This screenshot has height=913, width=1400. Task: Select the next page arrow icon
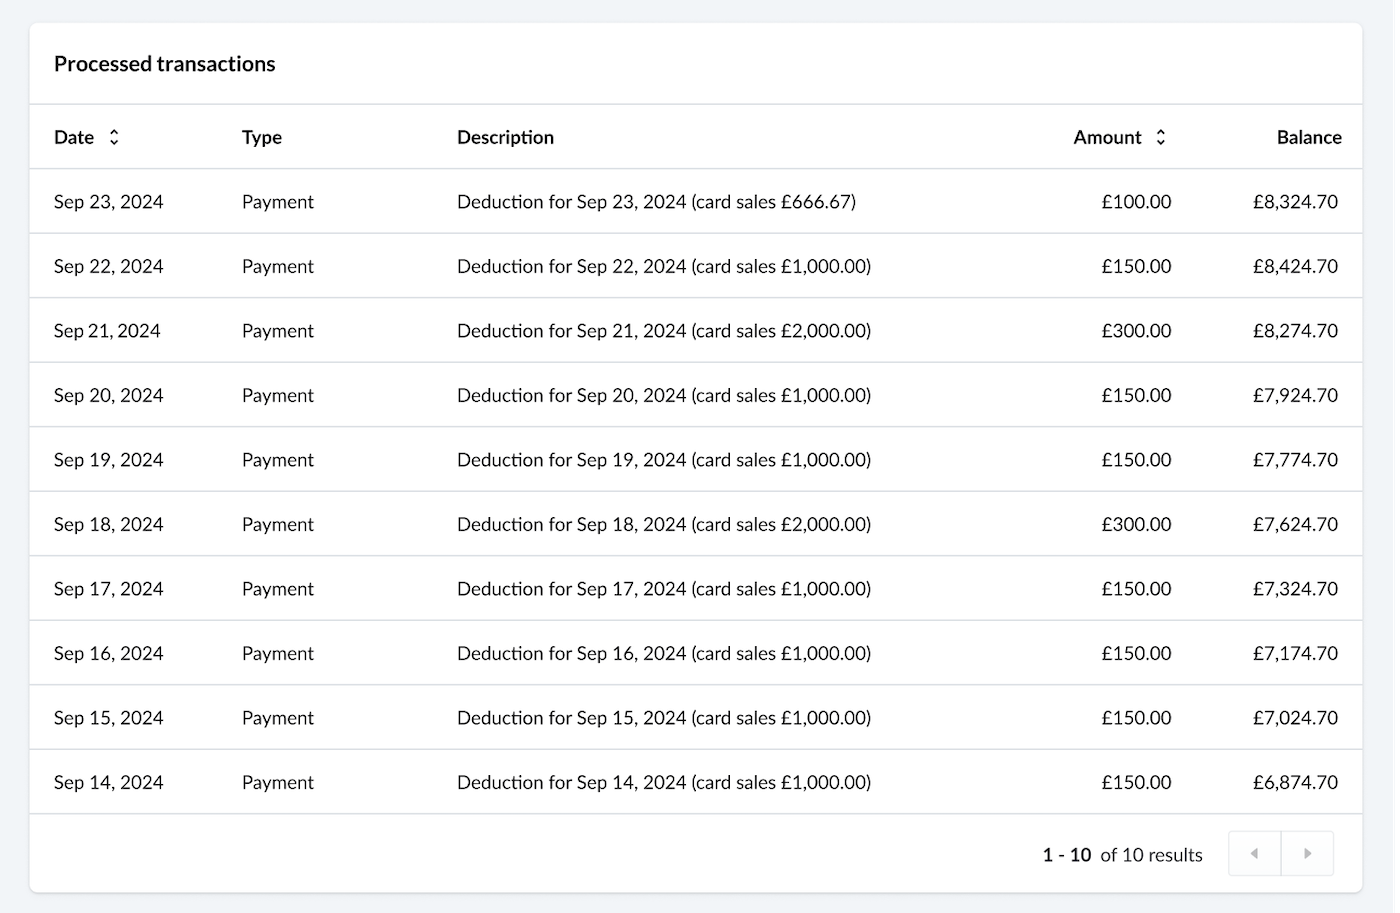click(x=1308, y=854)
